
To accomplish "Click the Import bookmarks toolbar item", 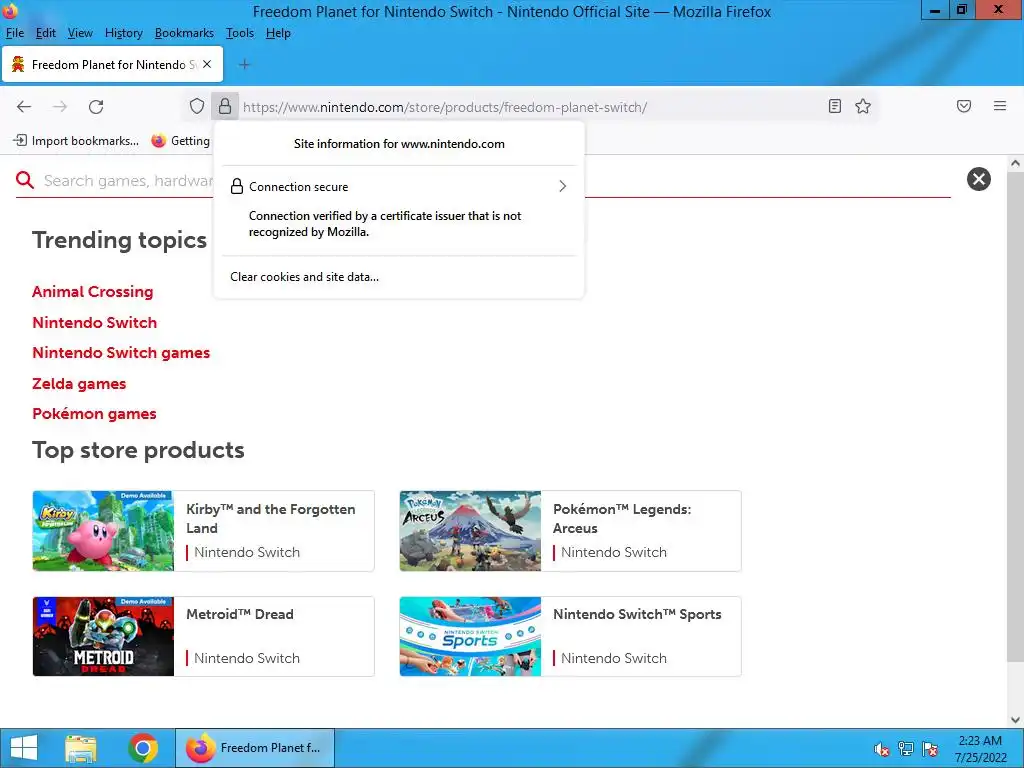I will (76, 140).
